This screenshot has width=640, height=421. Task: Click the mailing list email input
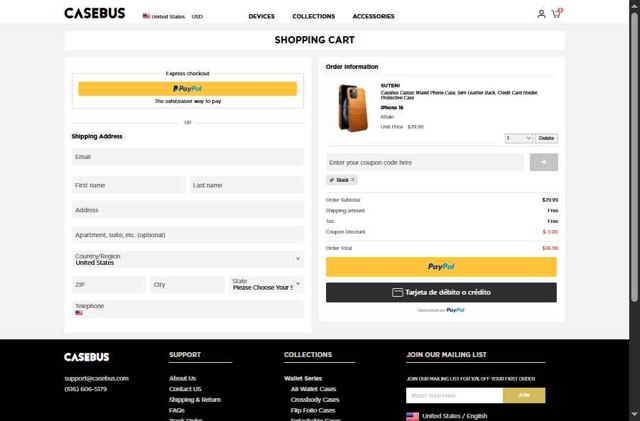coord(454,395)
